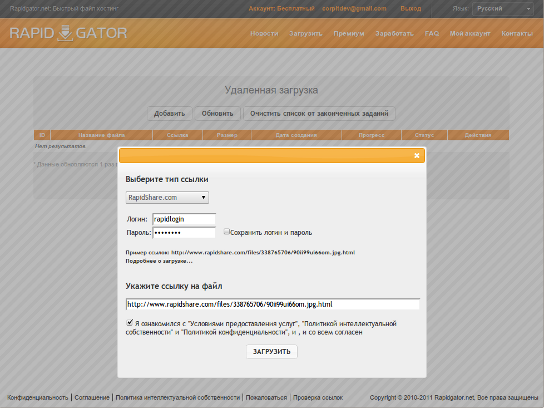Click the Обновить button
The height and width of the screenshot is (408, 544).
(218, 113)
